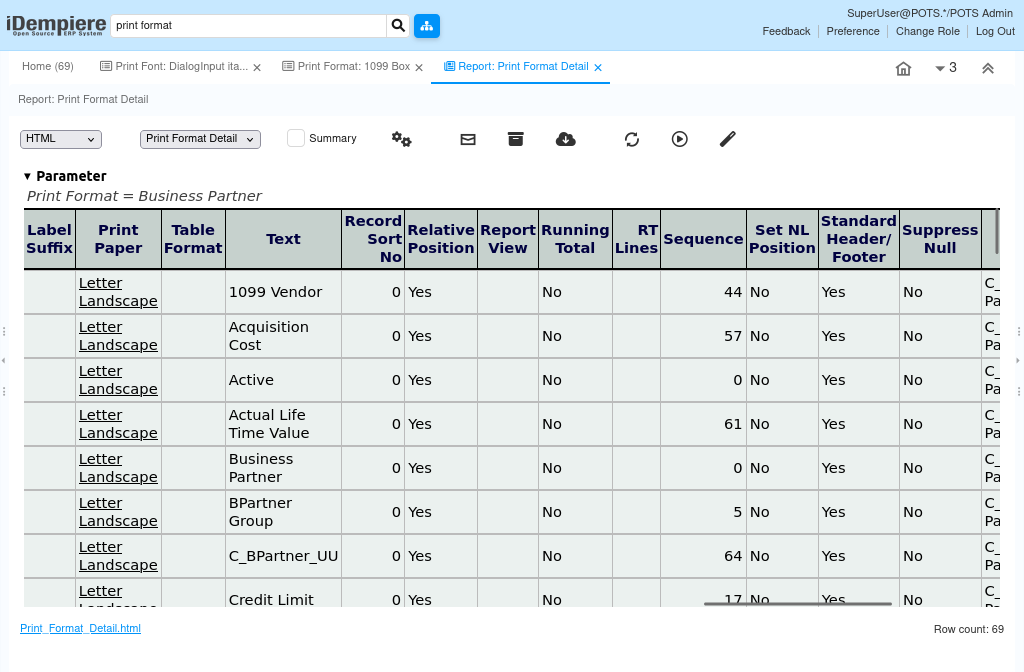Click the Row count: 69 status text

click(968, 629)
